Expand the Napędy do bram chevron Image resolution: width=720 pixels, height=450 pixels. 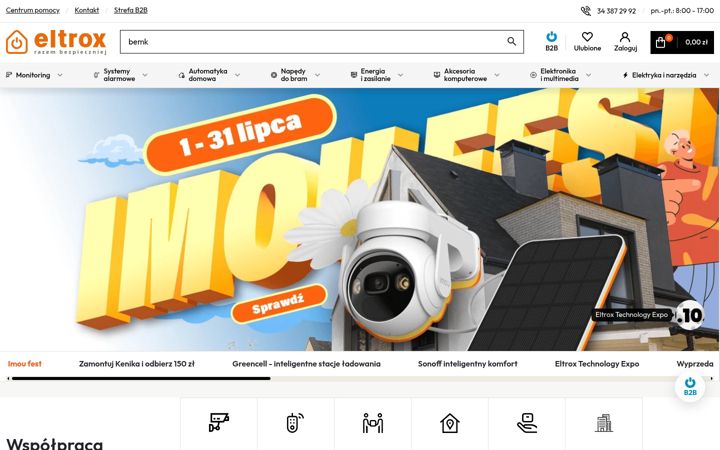[x=317, y=75]
